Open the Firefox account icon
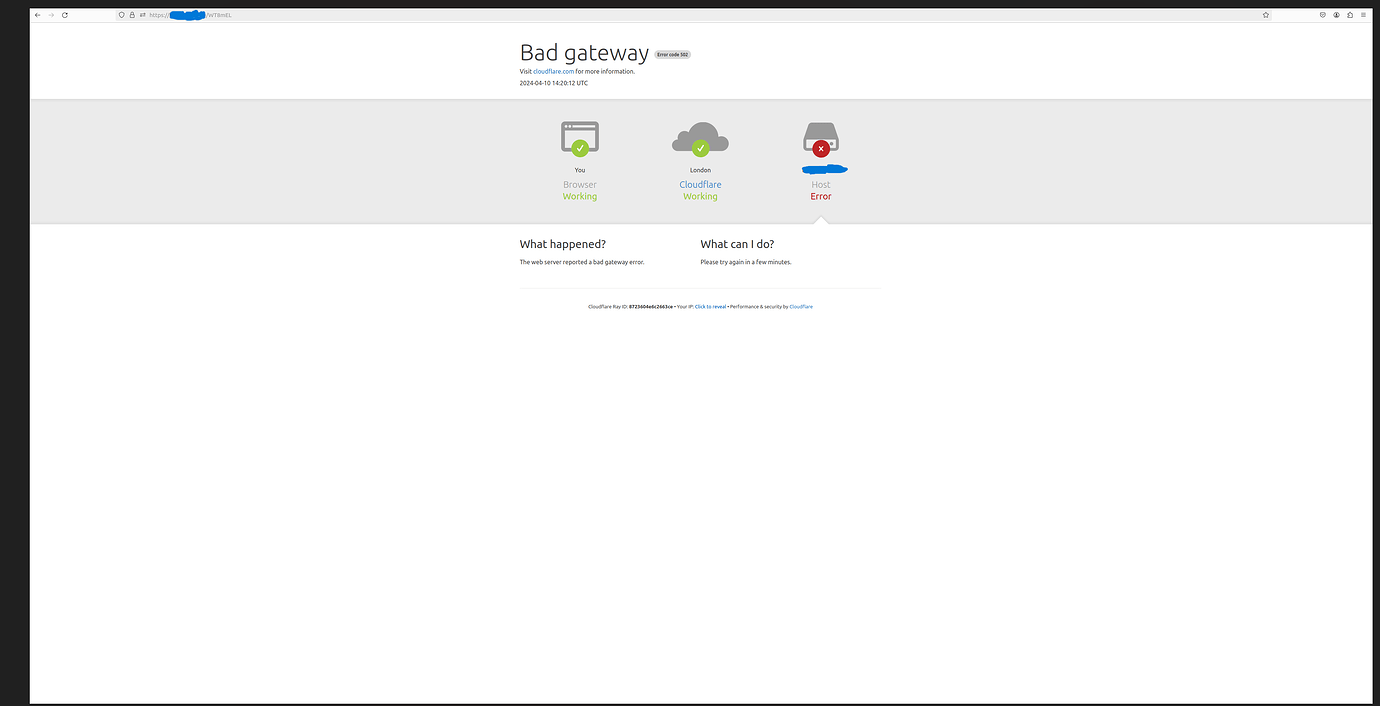The width and height of the screenshot is (1380, 706). [x=1336, y=15]
